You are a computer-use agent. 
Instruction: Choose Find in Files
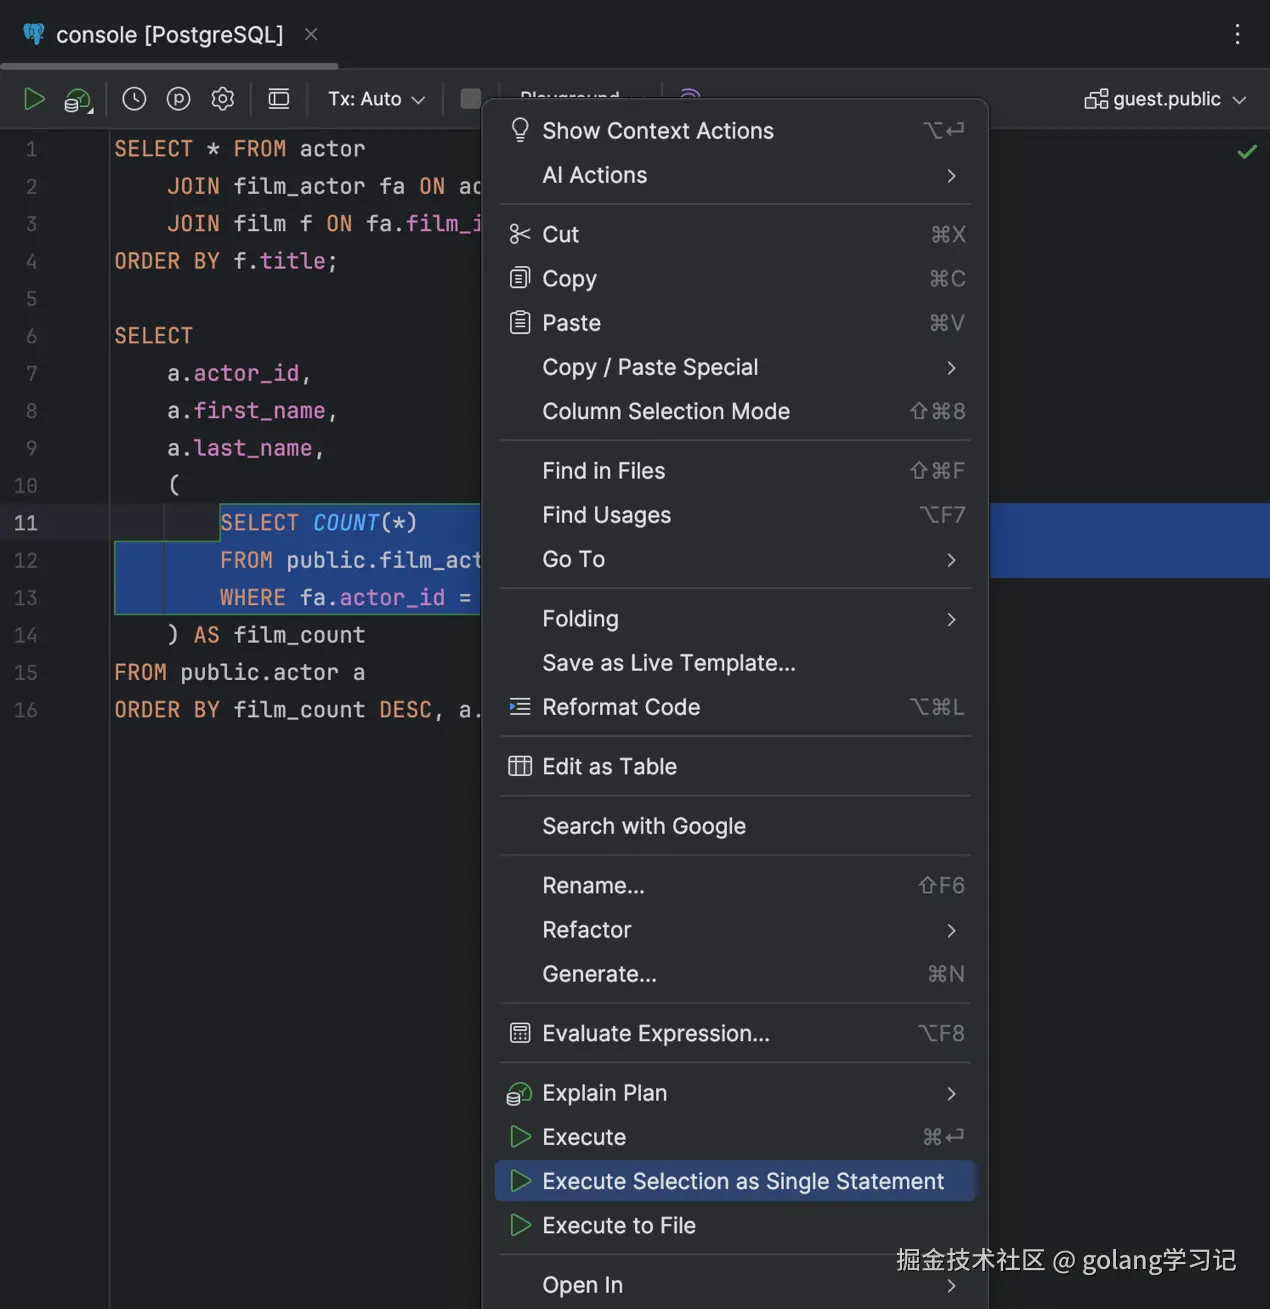(x=735, y=471)
